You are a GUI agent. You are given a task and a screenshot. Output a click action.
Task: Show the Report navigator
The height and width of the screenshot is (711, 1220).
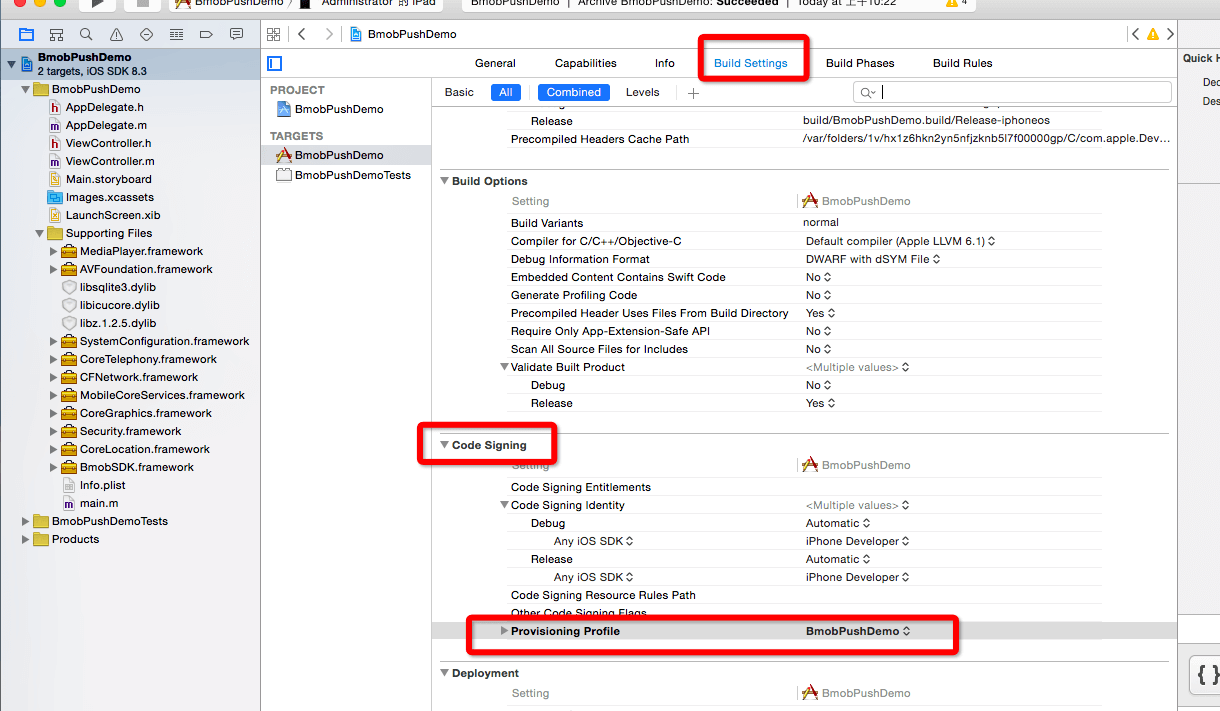[x=236, y=34]
